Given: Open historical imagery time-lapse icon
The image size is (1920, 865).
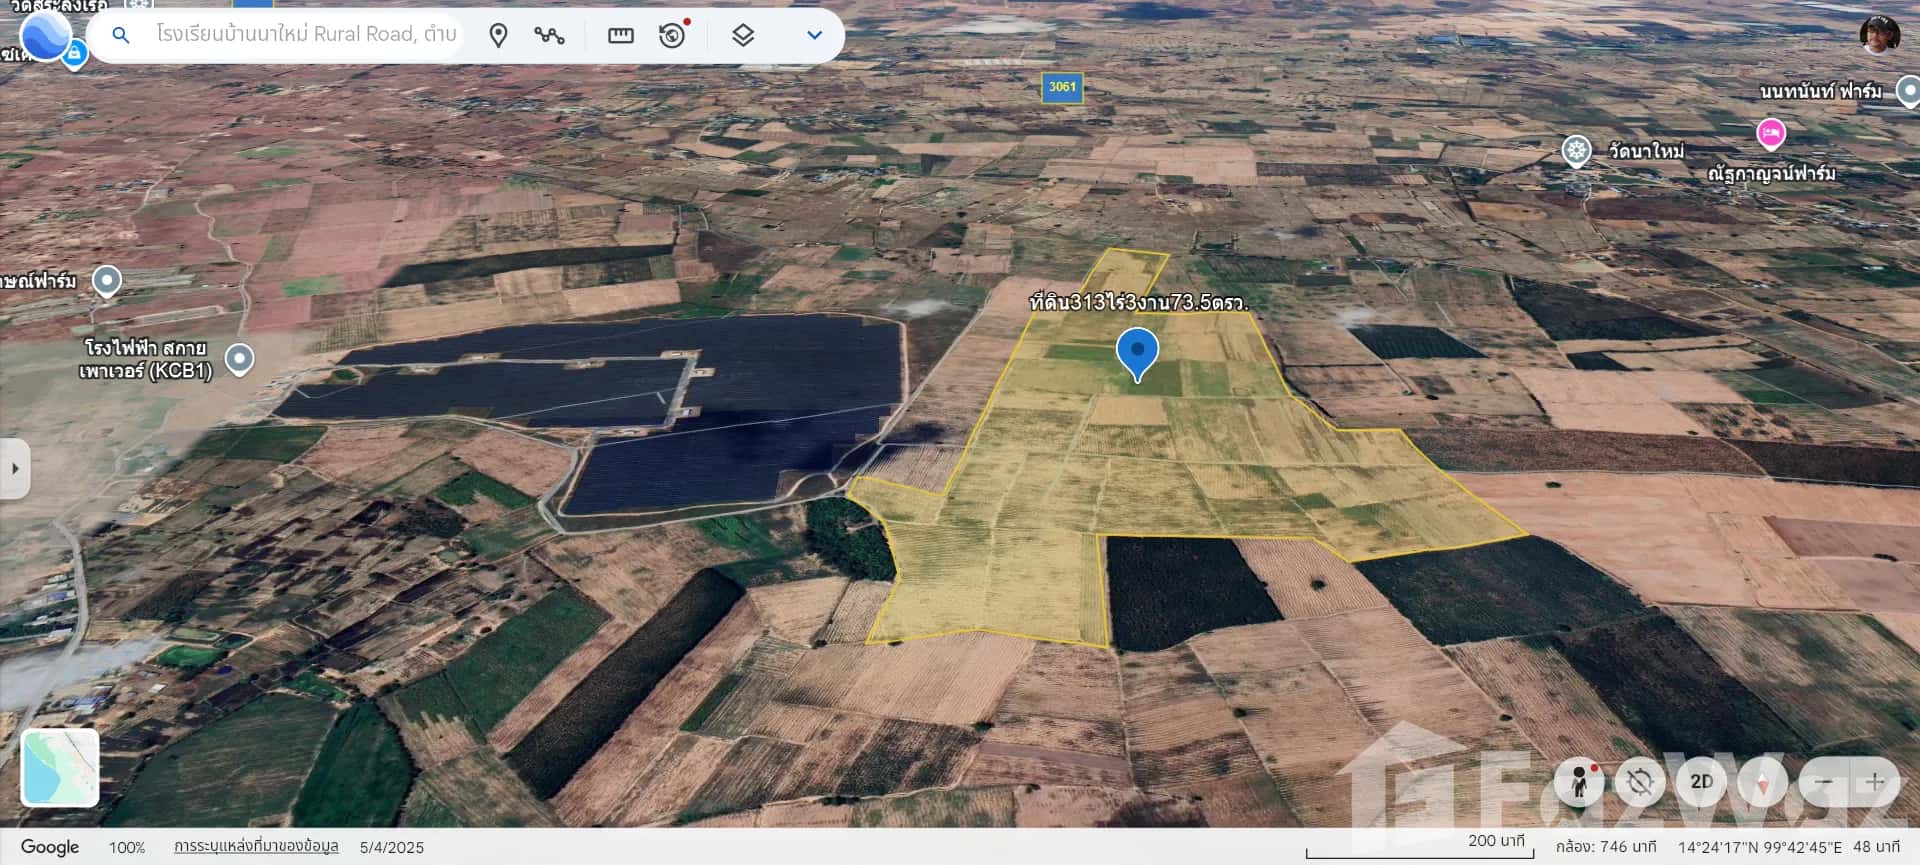Looking at the screenshot, I should [672, 36].
